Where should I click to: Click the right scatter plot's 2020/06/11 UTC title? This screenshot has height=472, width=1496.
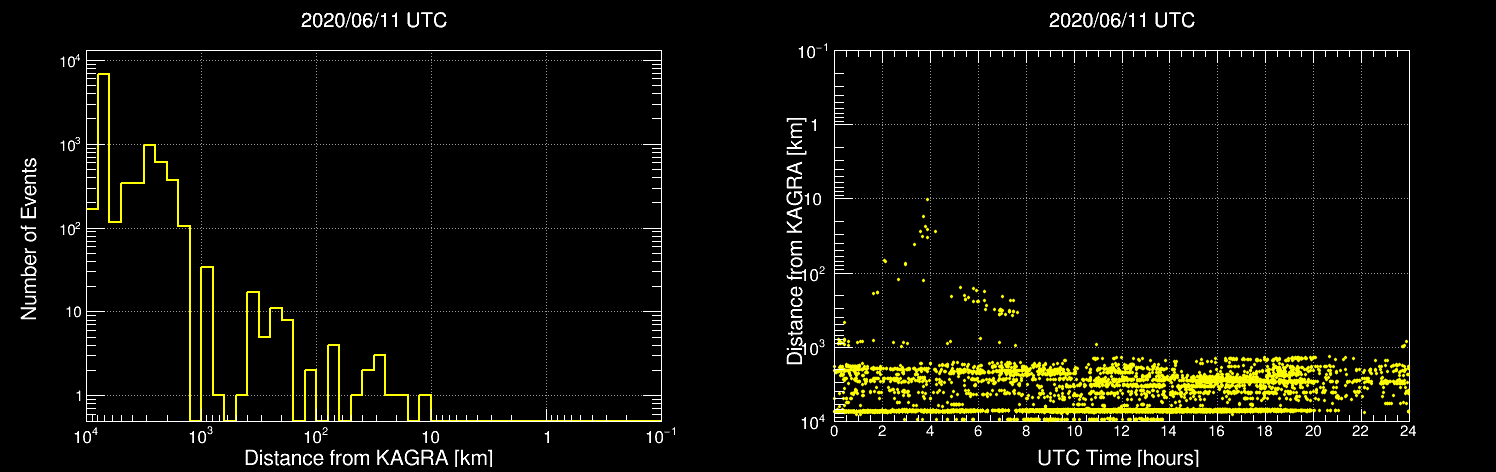[1121, 21]
